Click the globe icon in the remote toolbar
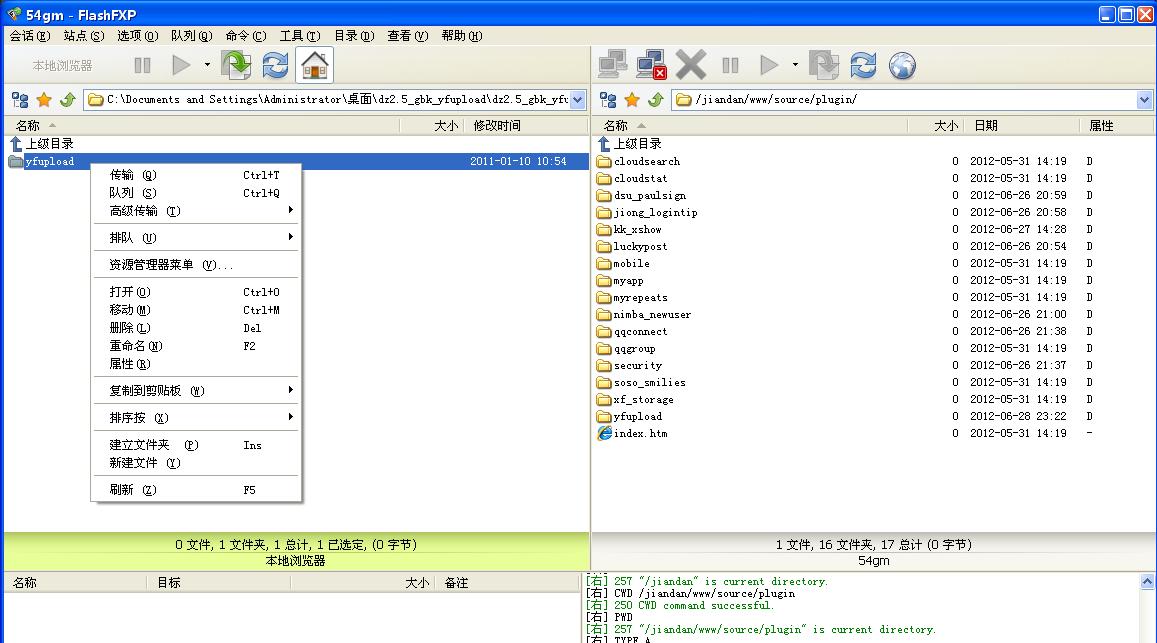The width and height of the screenshot is (1157, 643). click(902, 66)
